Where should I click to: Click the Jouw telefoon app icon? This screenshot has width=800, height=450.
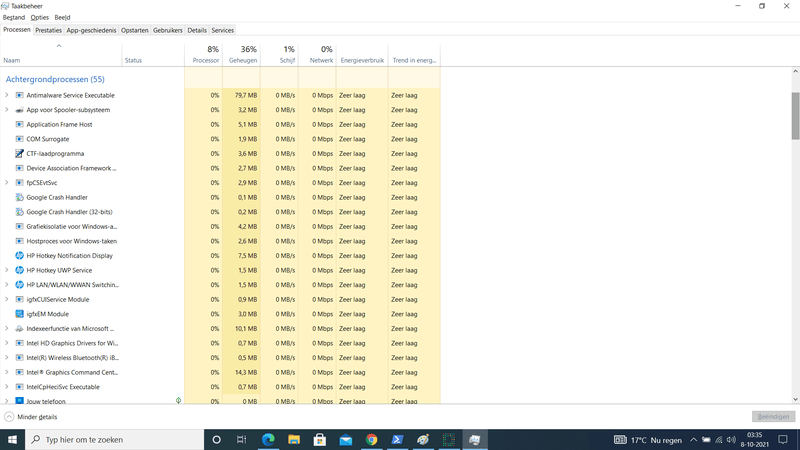(x=19, y=401)
